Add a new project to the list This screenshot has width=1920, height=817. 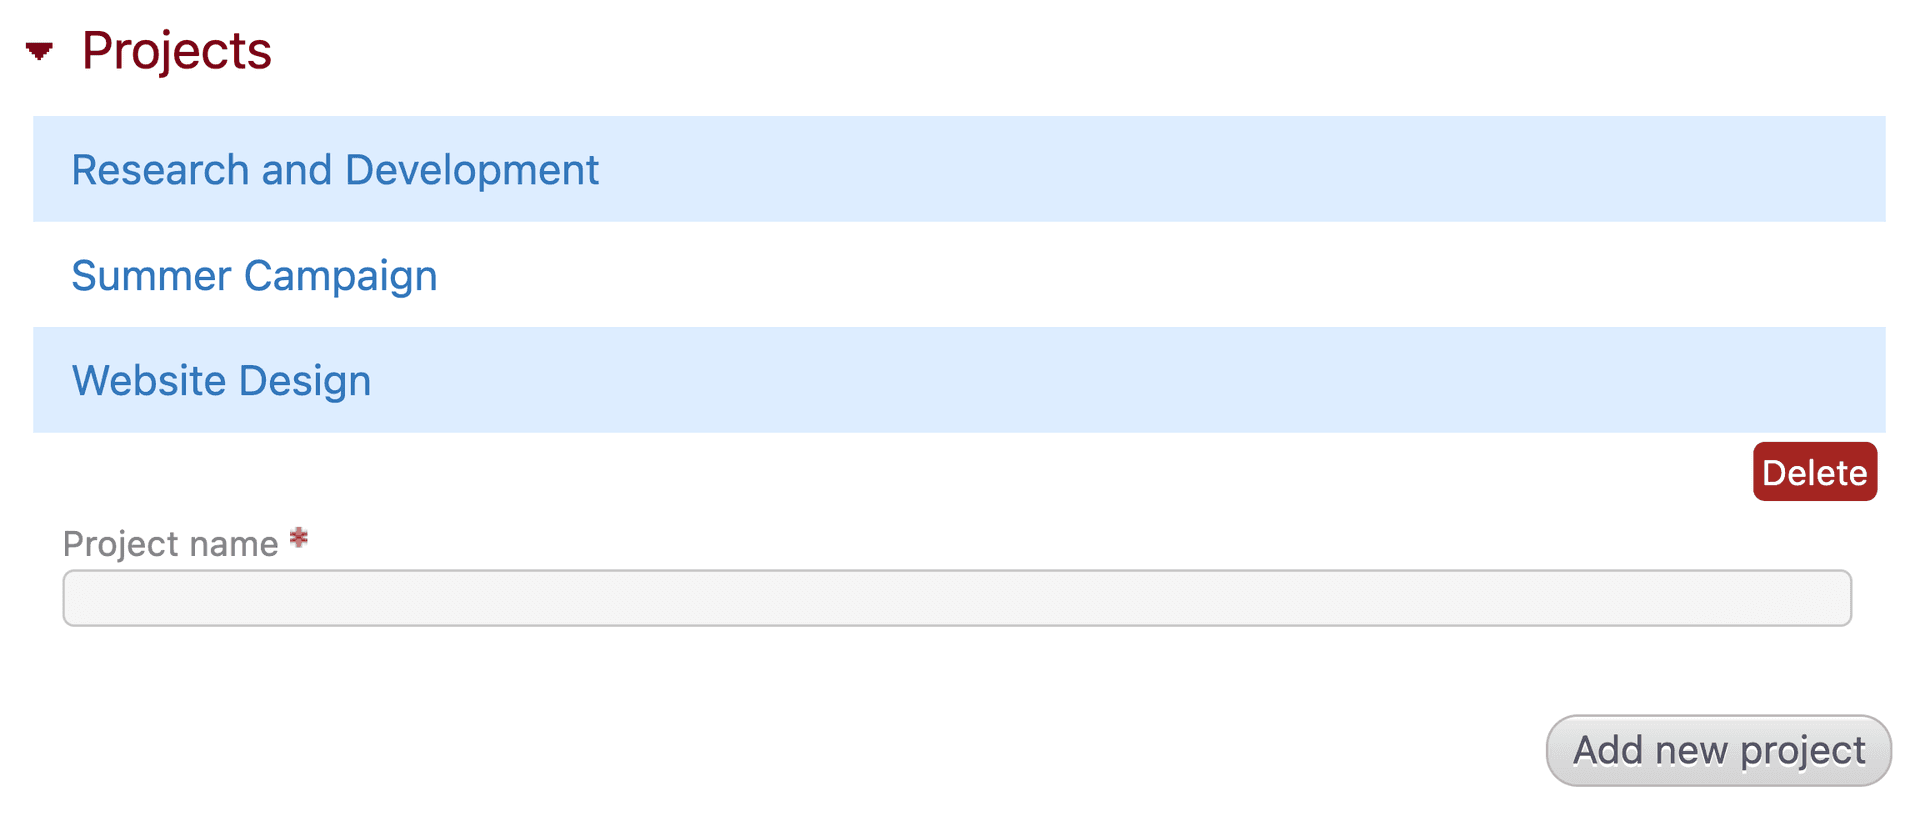click(x=1718, y=749)
